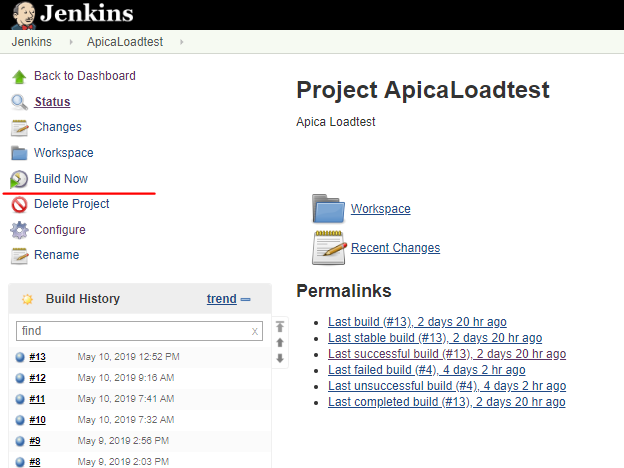Go Back to Dashboard
Image resolution: width=624 pixels, height=468 pixels.
point(85,76)
